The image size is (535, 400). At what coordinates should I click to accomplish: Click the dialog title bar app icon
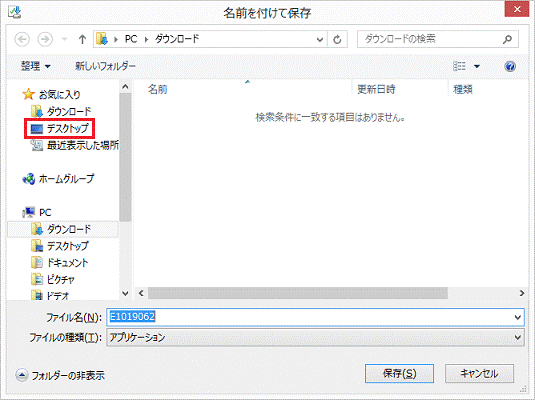14,13
